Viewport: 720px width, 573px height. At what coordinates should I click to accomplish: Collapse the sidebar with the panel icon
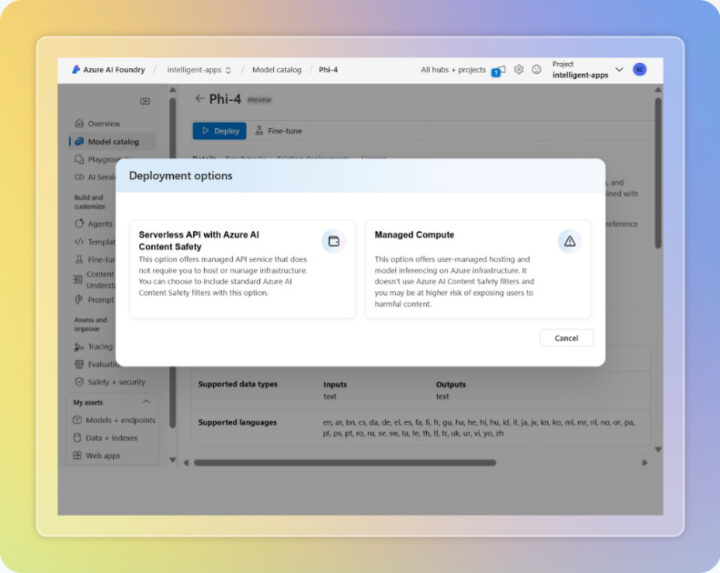point(145,101)
